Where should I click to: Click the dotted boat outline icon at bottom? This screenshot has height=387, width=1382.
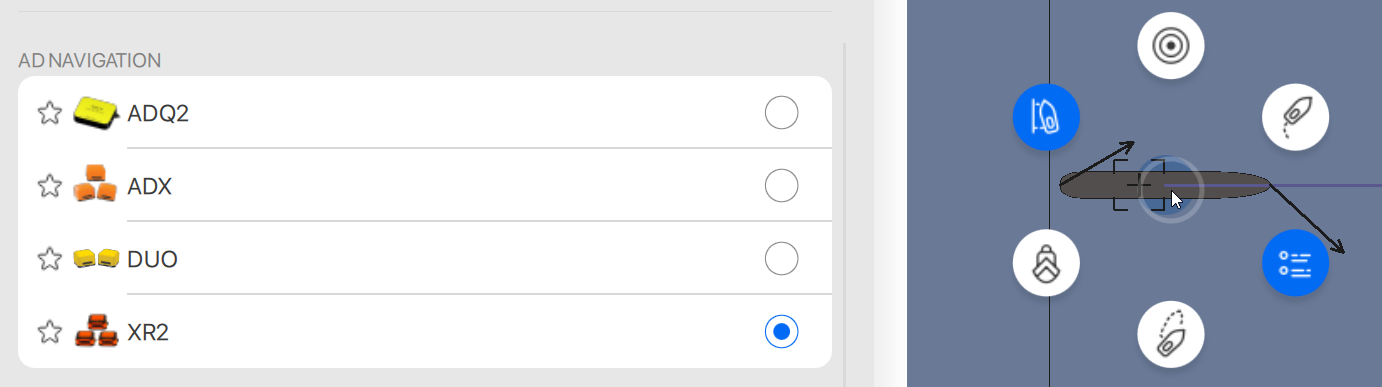tap(1170, 335)
